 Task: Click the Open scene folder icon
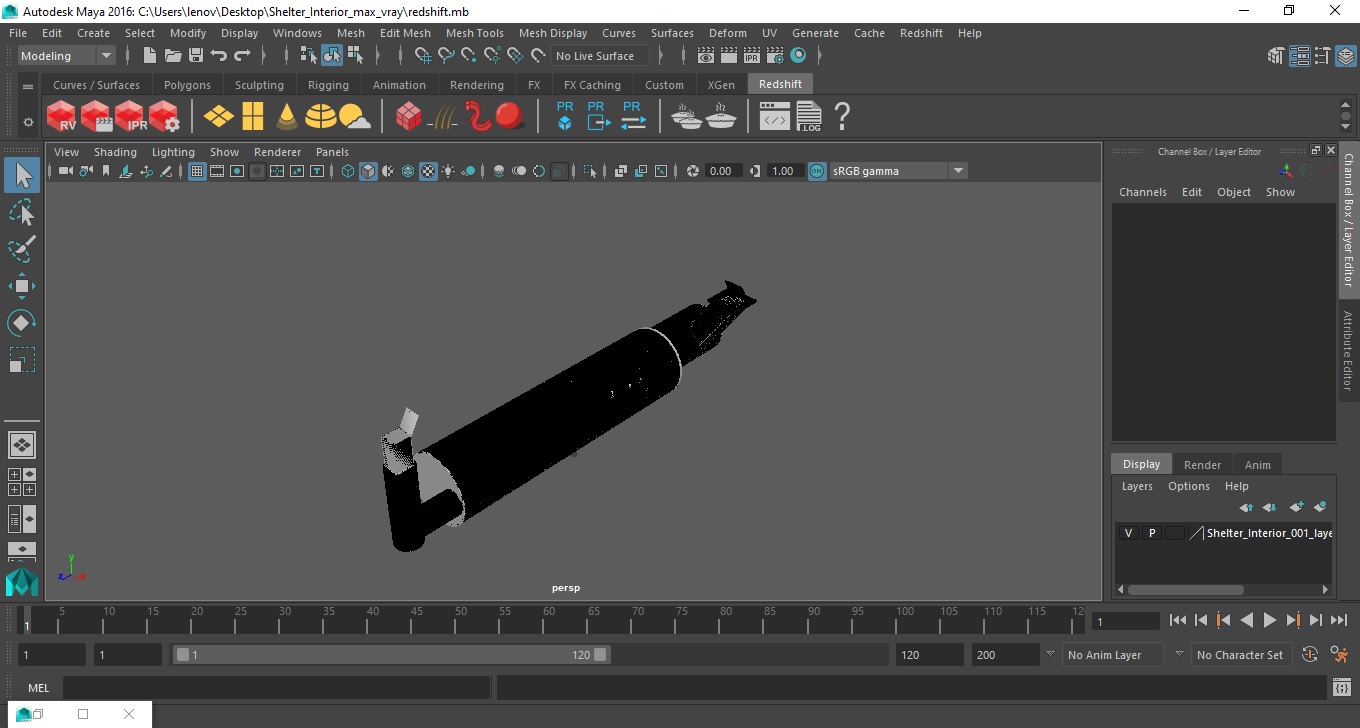(x=173, y=56)
